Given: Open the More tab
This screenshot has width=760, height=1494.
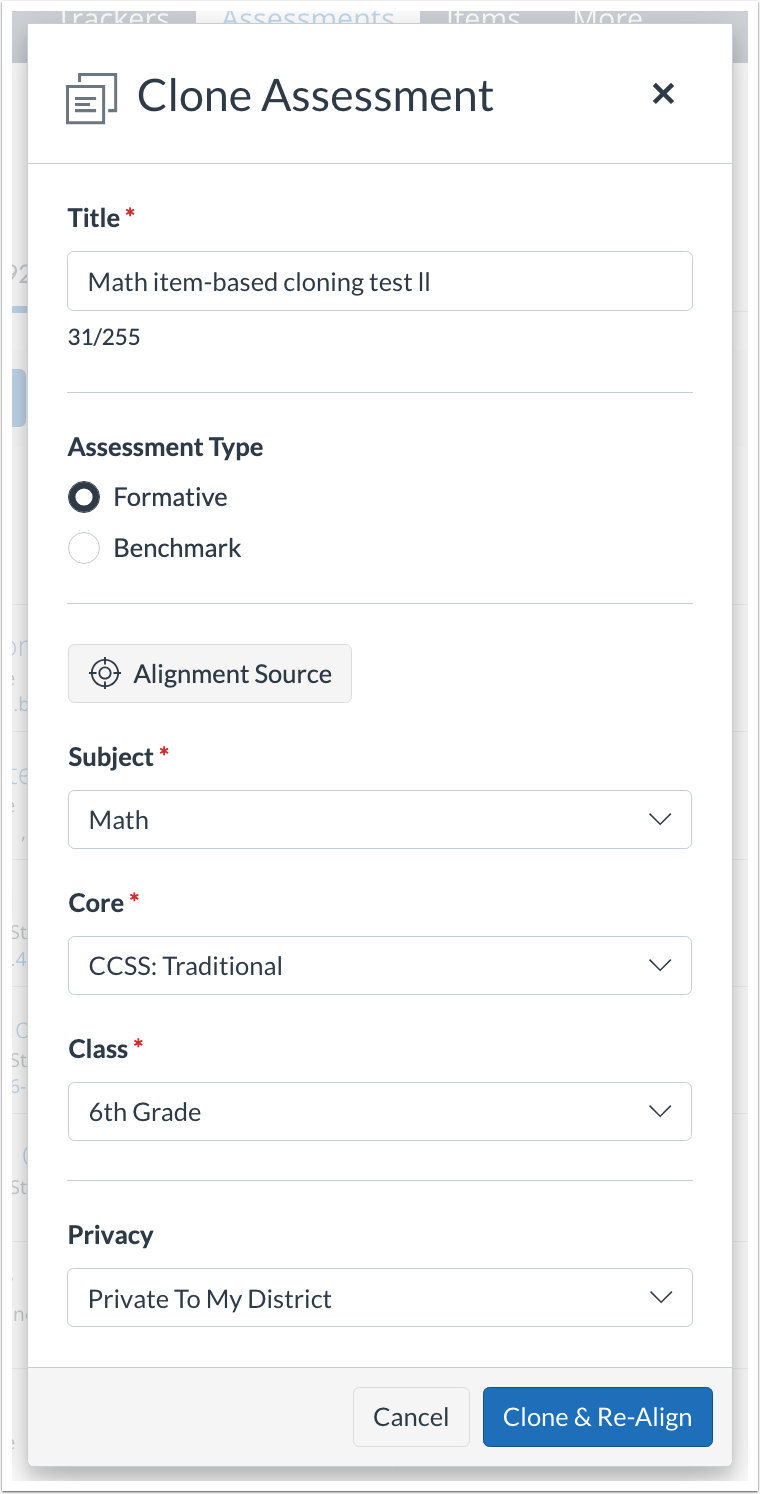Looking at the screenshot, I should 607,17.
